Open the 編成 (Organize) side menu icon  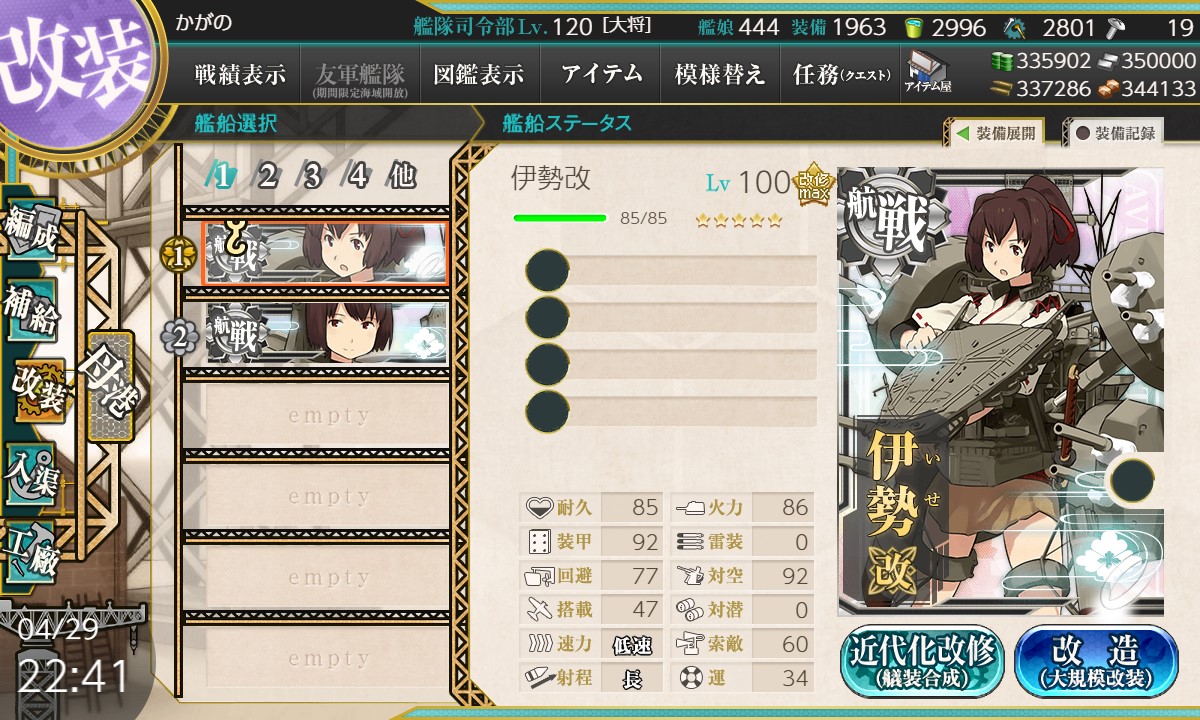coord(32,228)
